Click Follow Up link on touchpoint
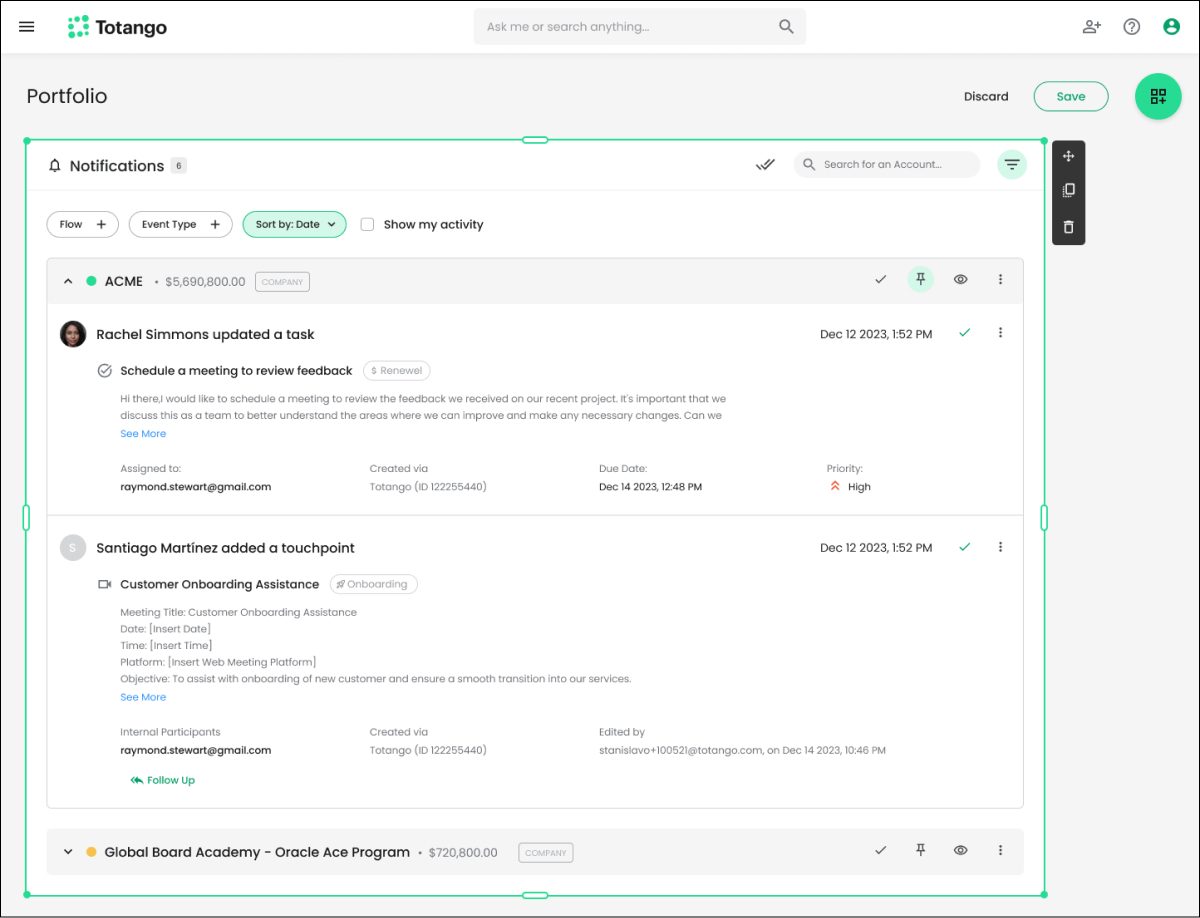 coord(162,780)
